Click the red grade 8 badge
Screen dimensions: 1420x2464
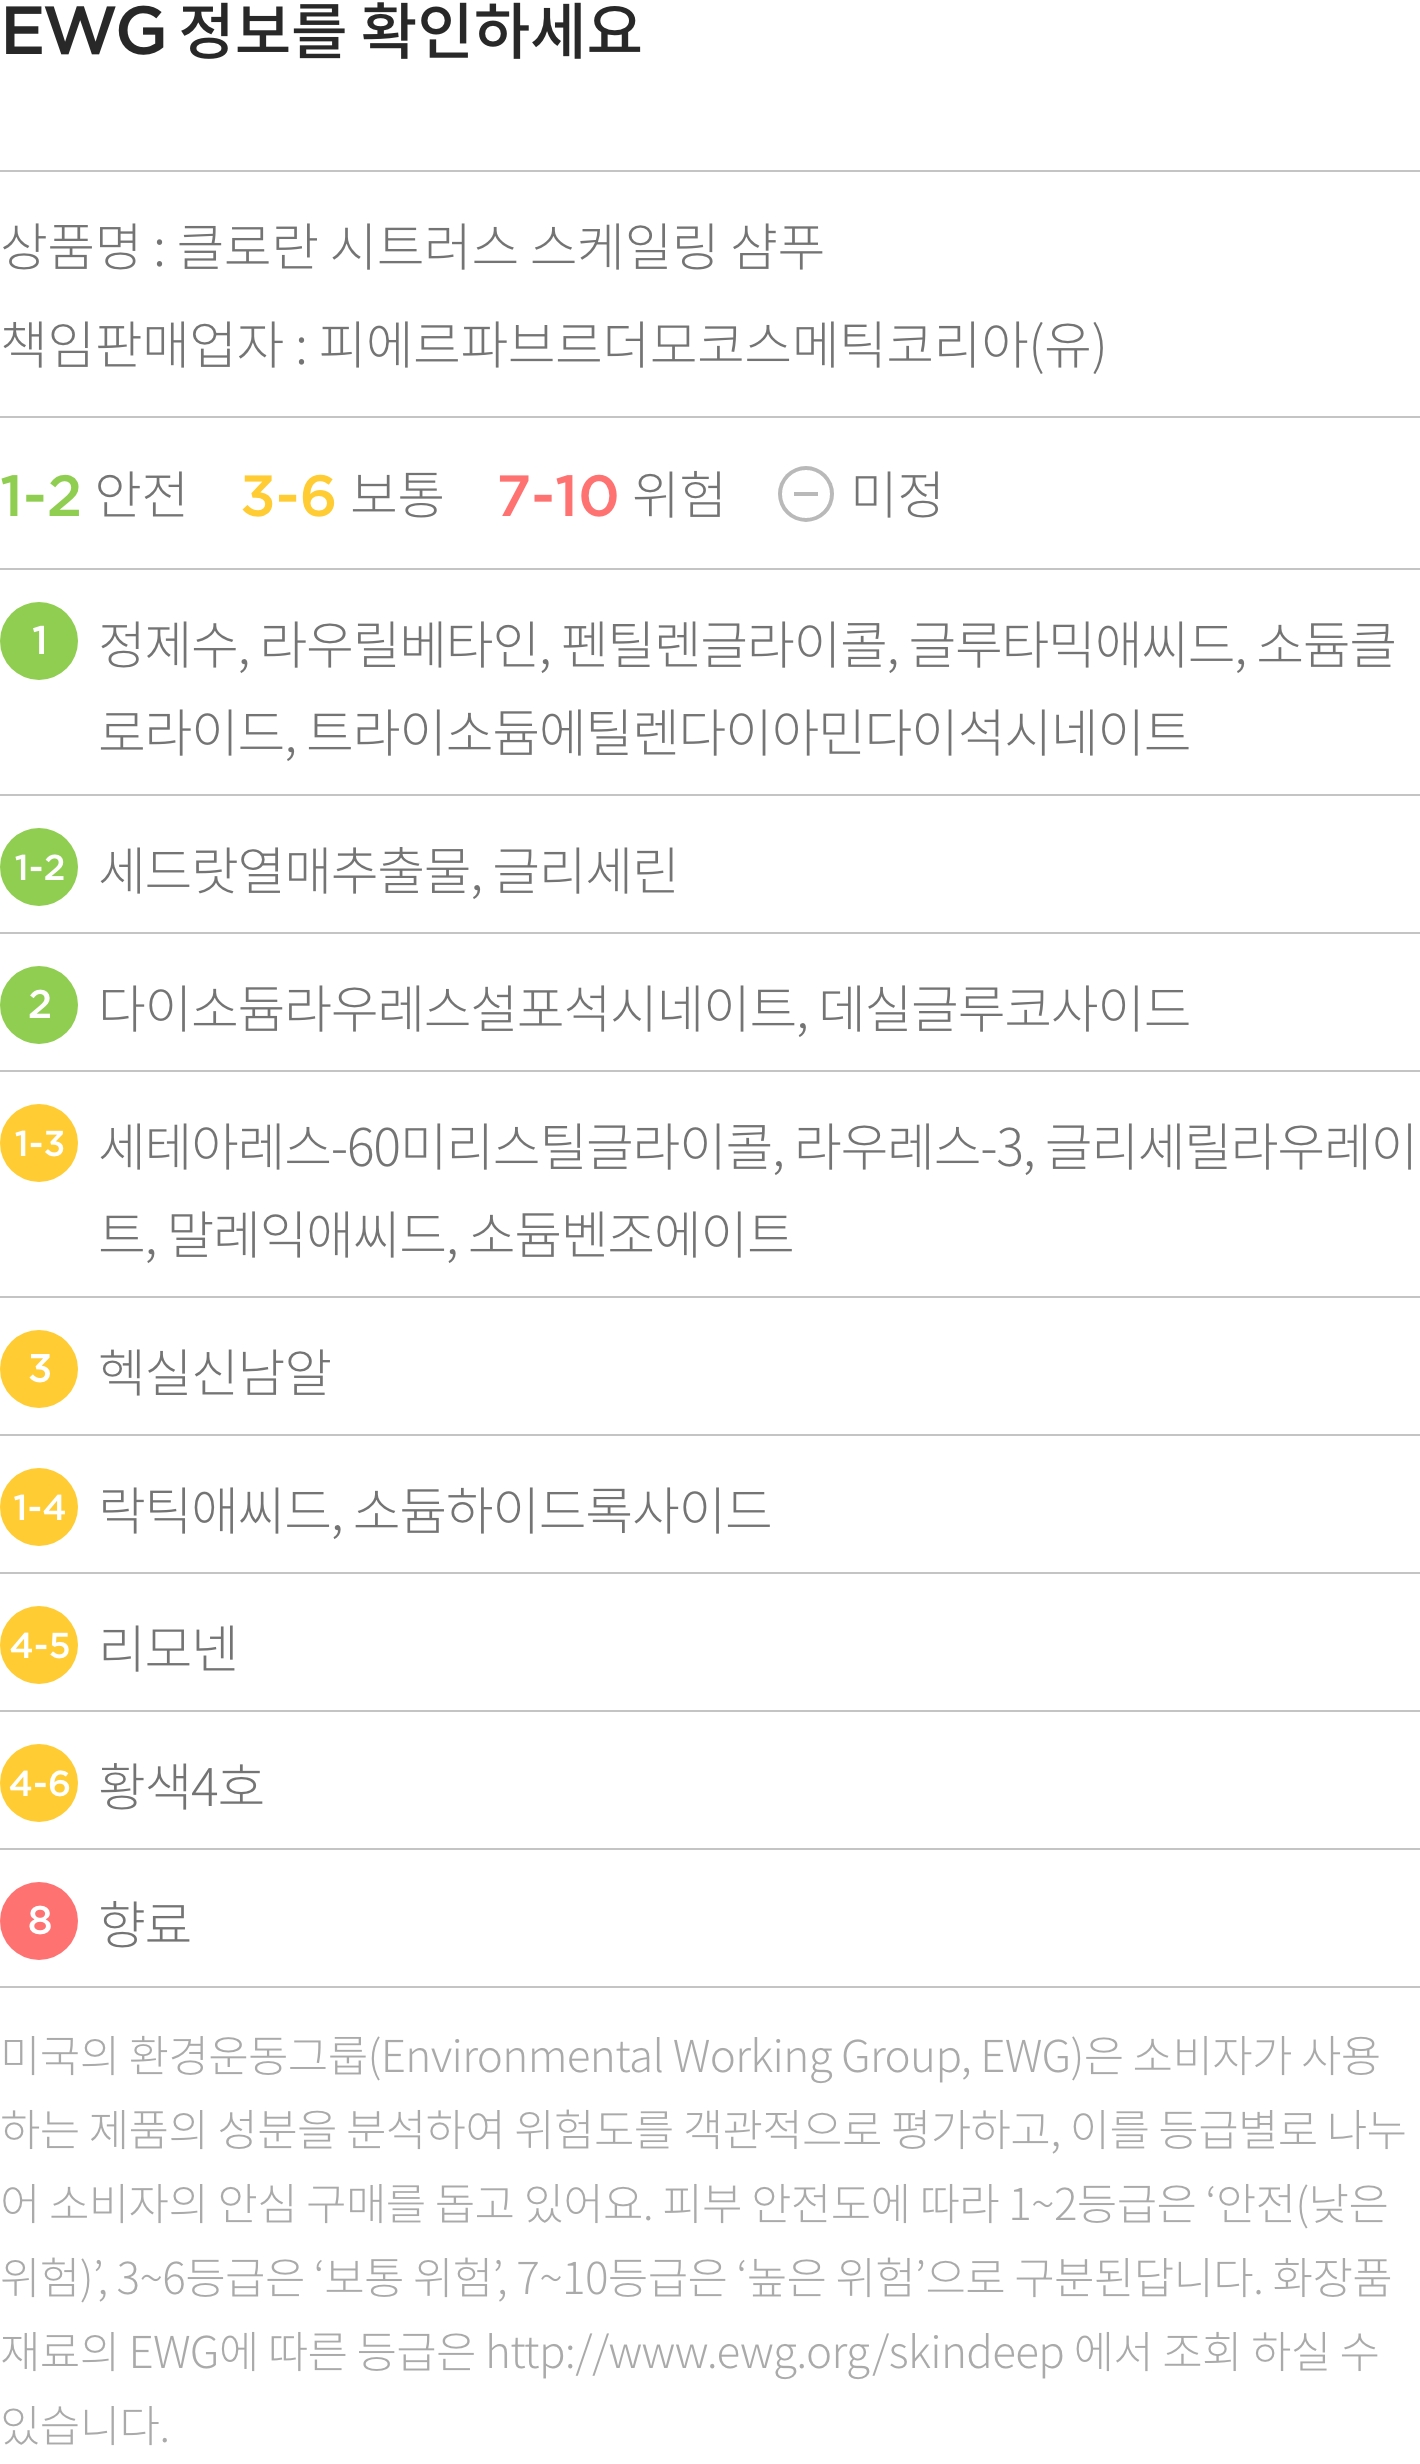pyautogui.click(x=39, y=1921)
